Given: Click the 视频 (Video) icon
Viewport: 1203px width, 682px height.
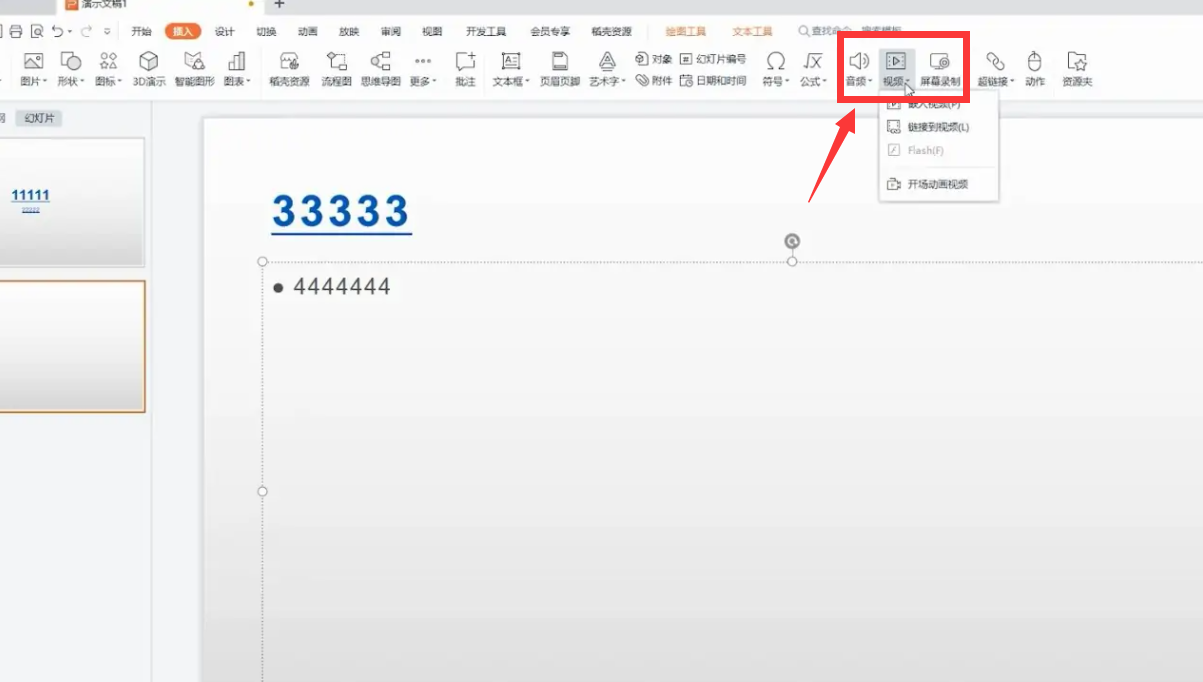Looking at the screenshot, I should 897,62.
